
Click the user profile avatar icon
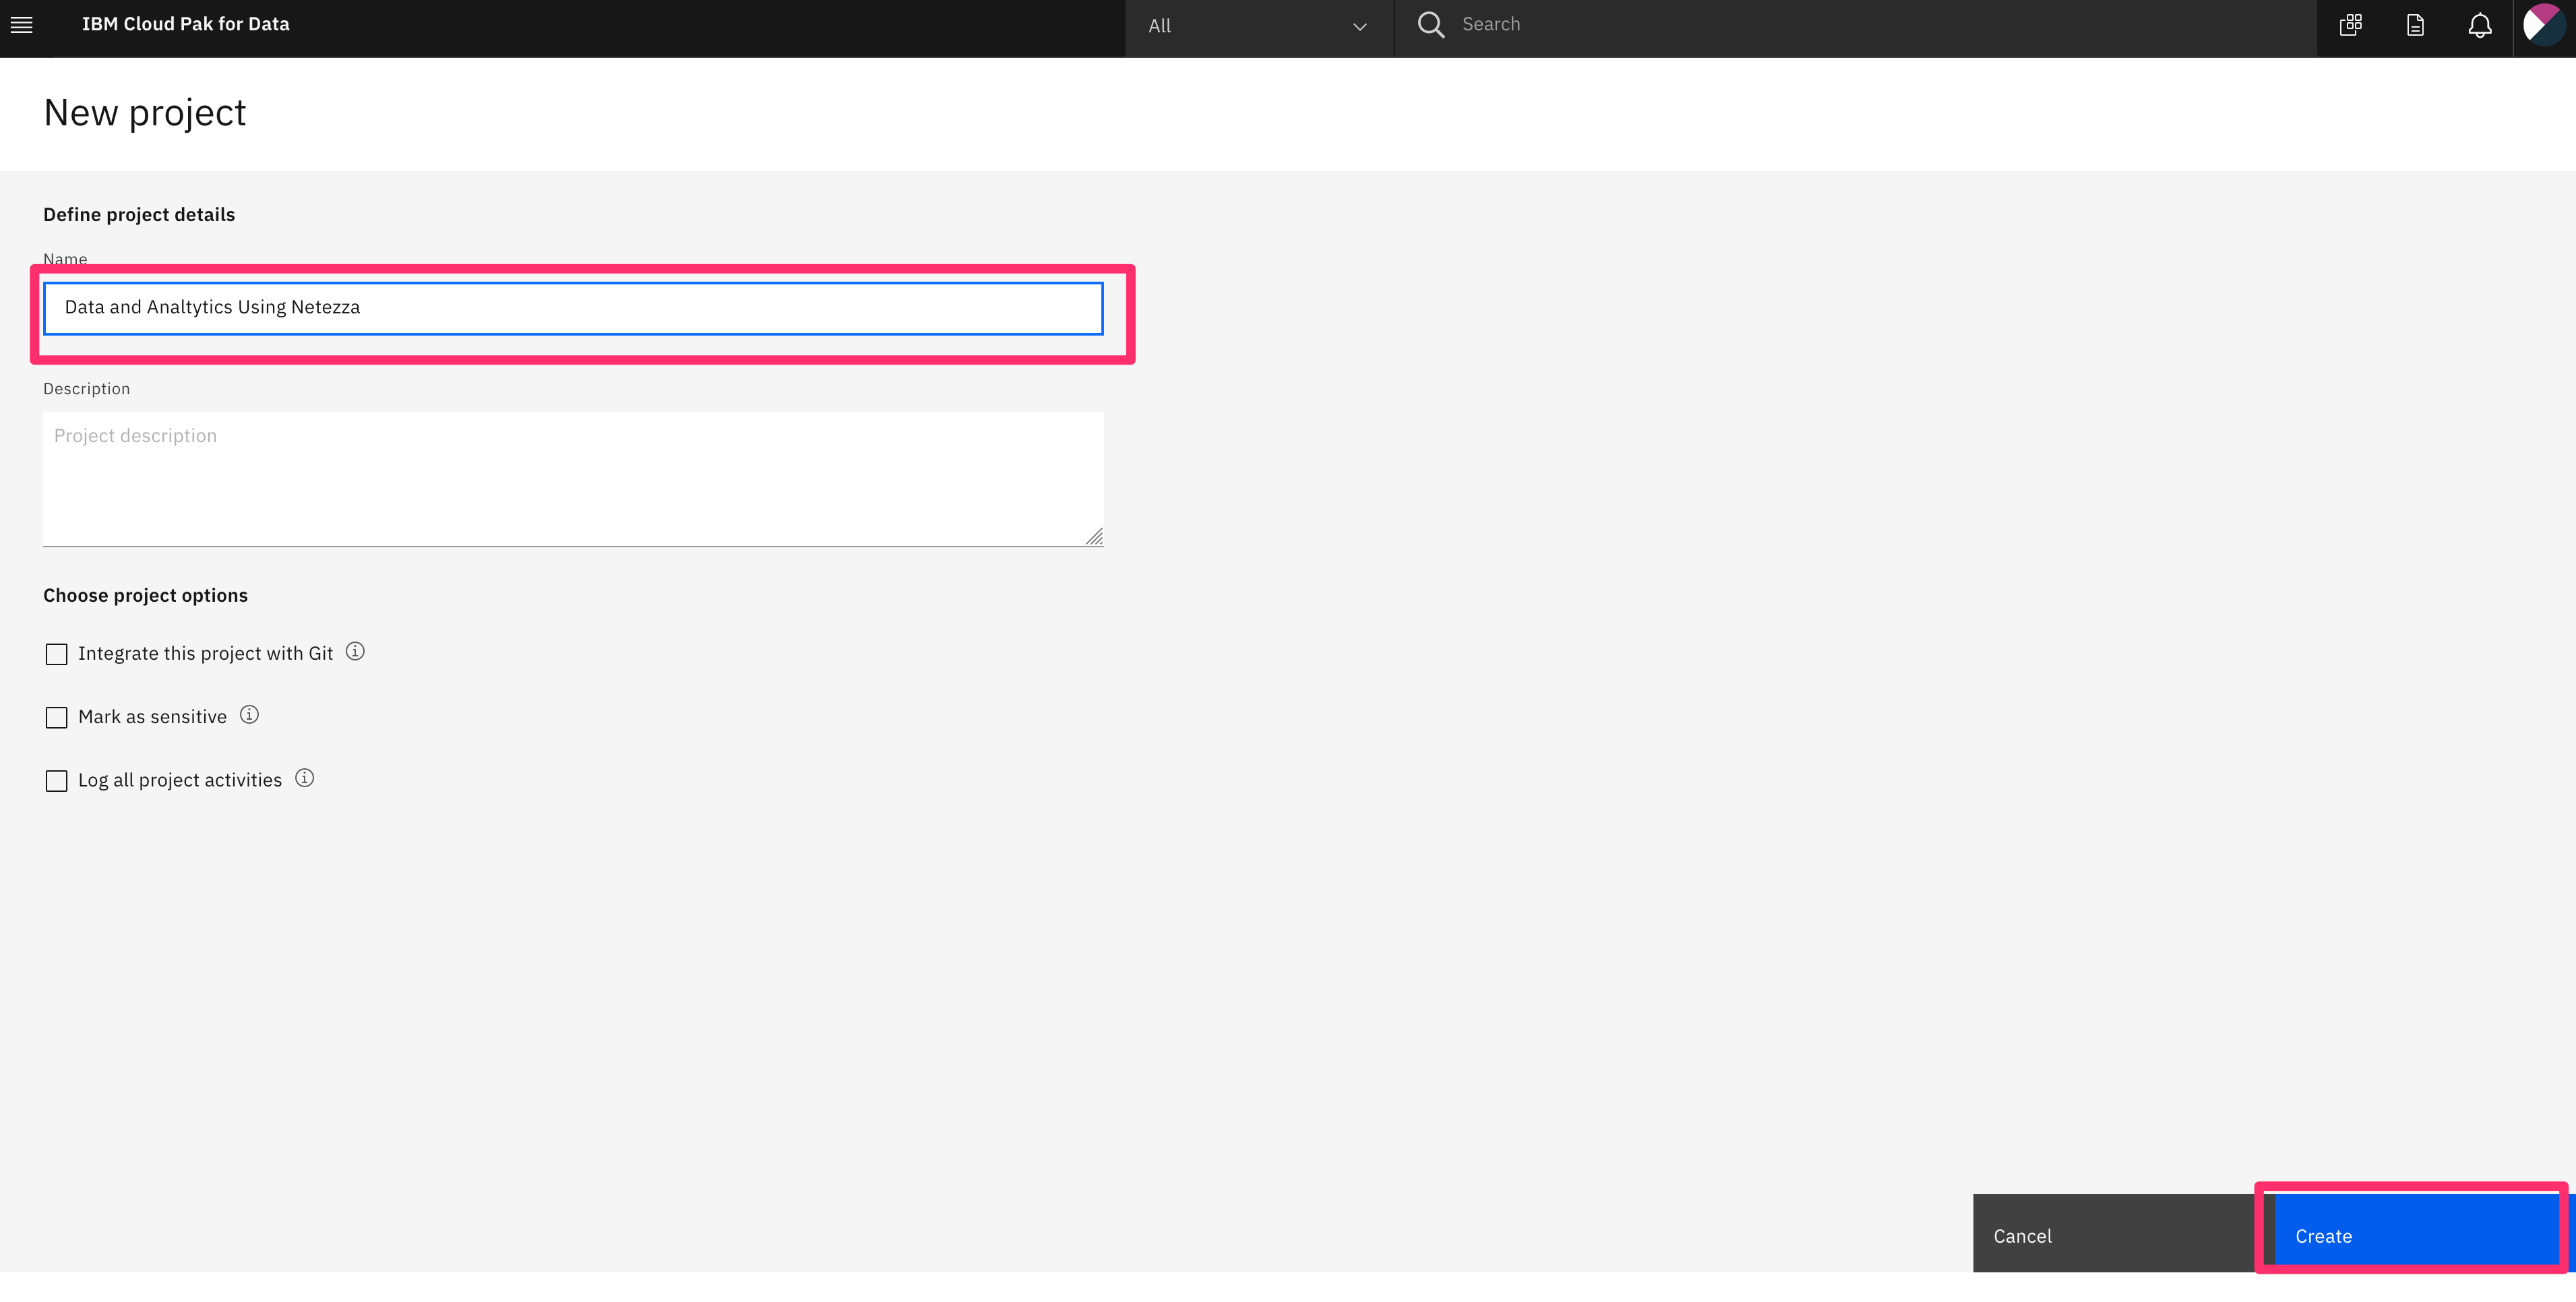pos(2543,25)
